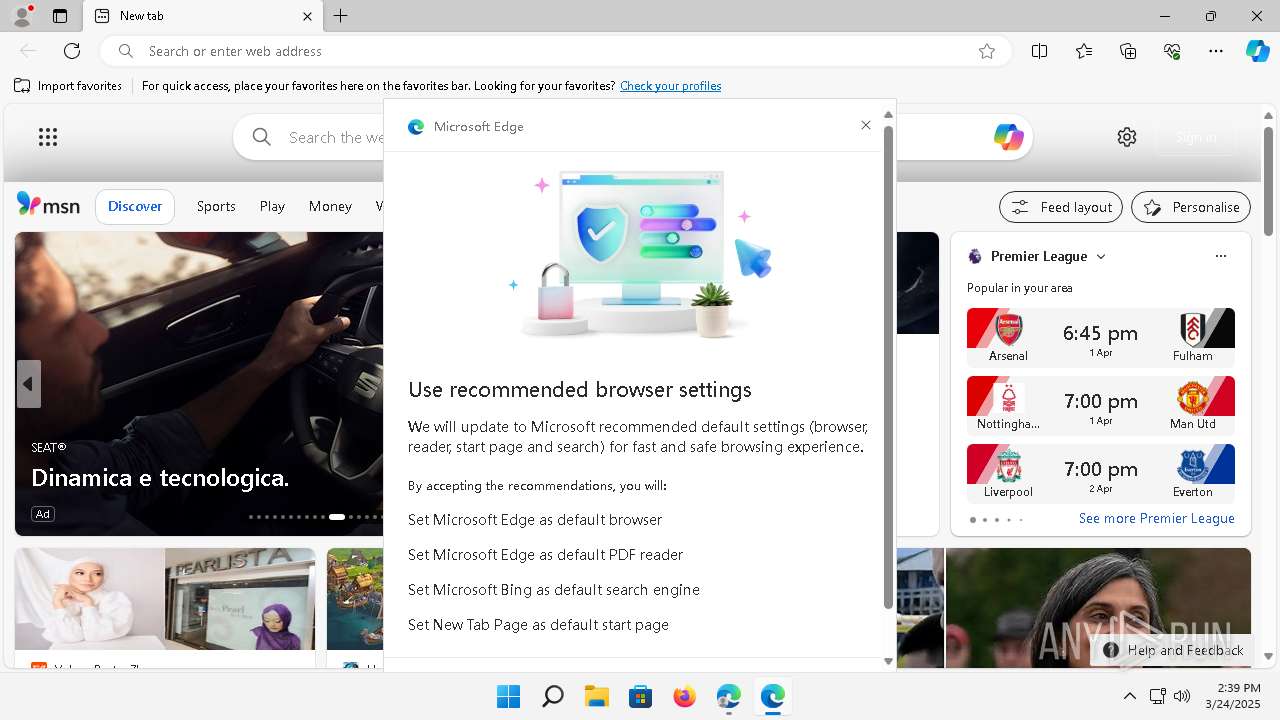
Task: Open the Copilot sidebar icon
Action: (x=1257, y=51)
